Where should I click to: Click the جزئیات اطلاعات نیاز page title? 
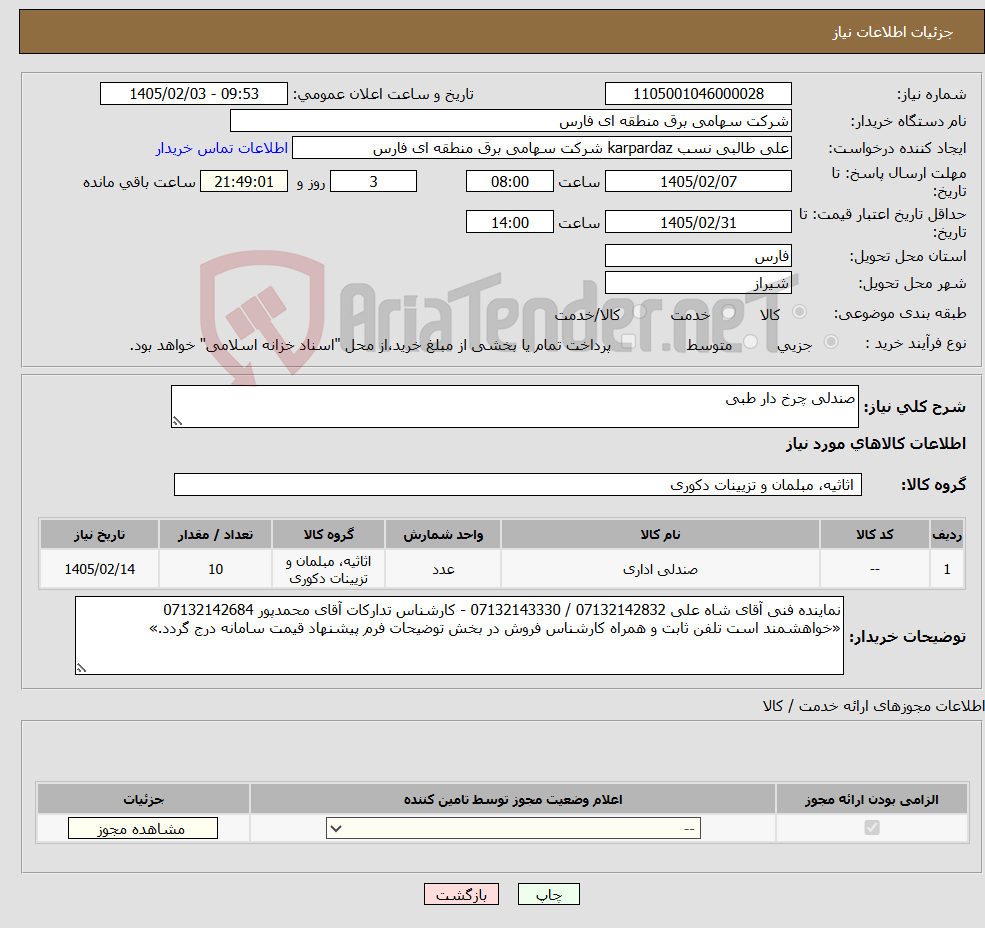893,32
